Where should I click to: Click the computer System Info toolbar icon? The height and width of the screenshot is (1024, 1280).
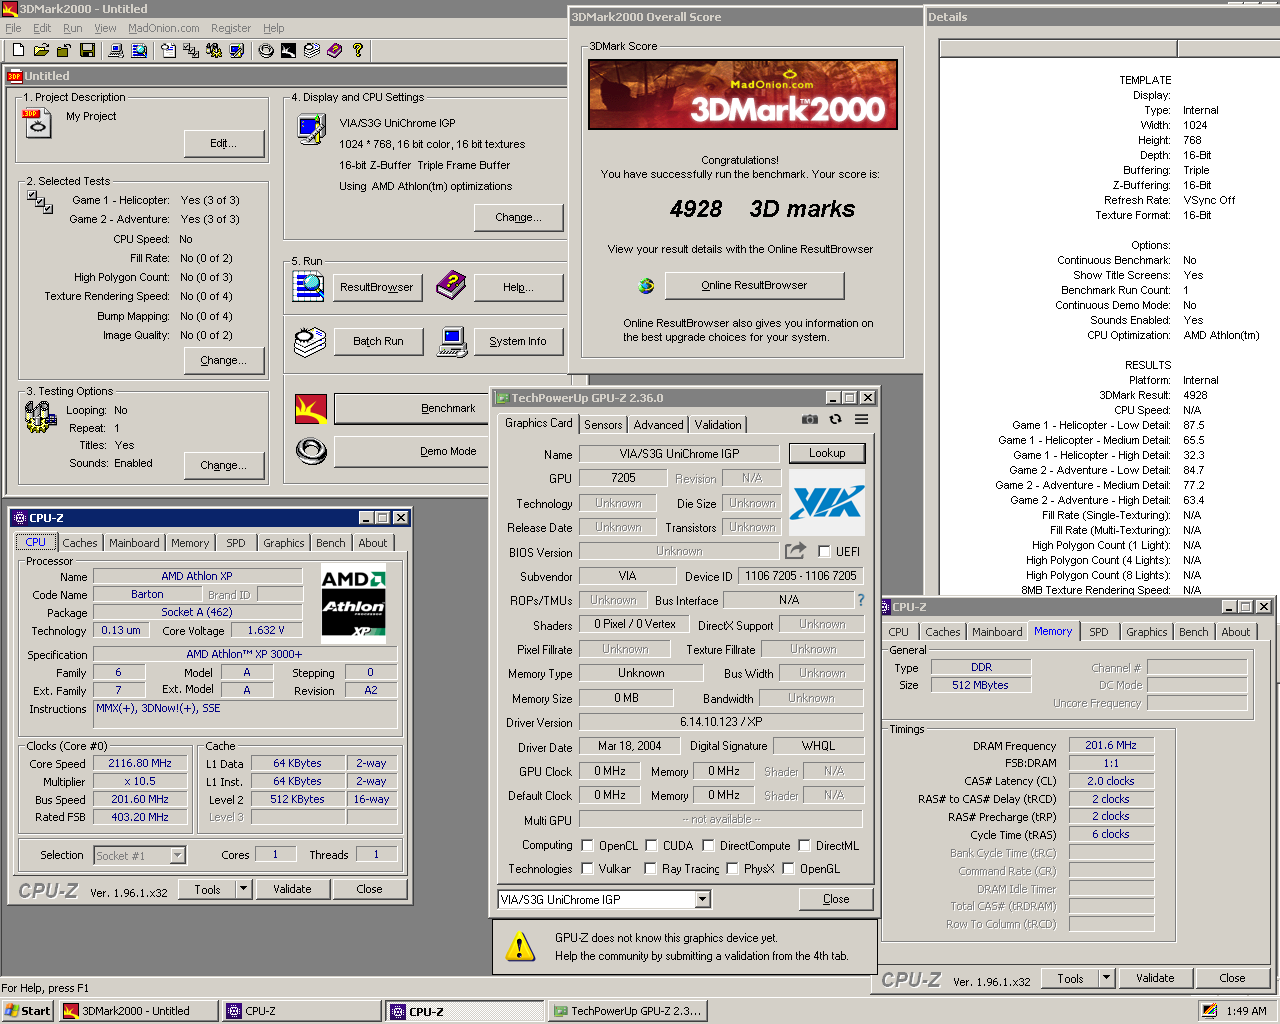[x=115, y=50]
